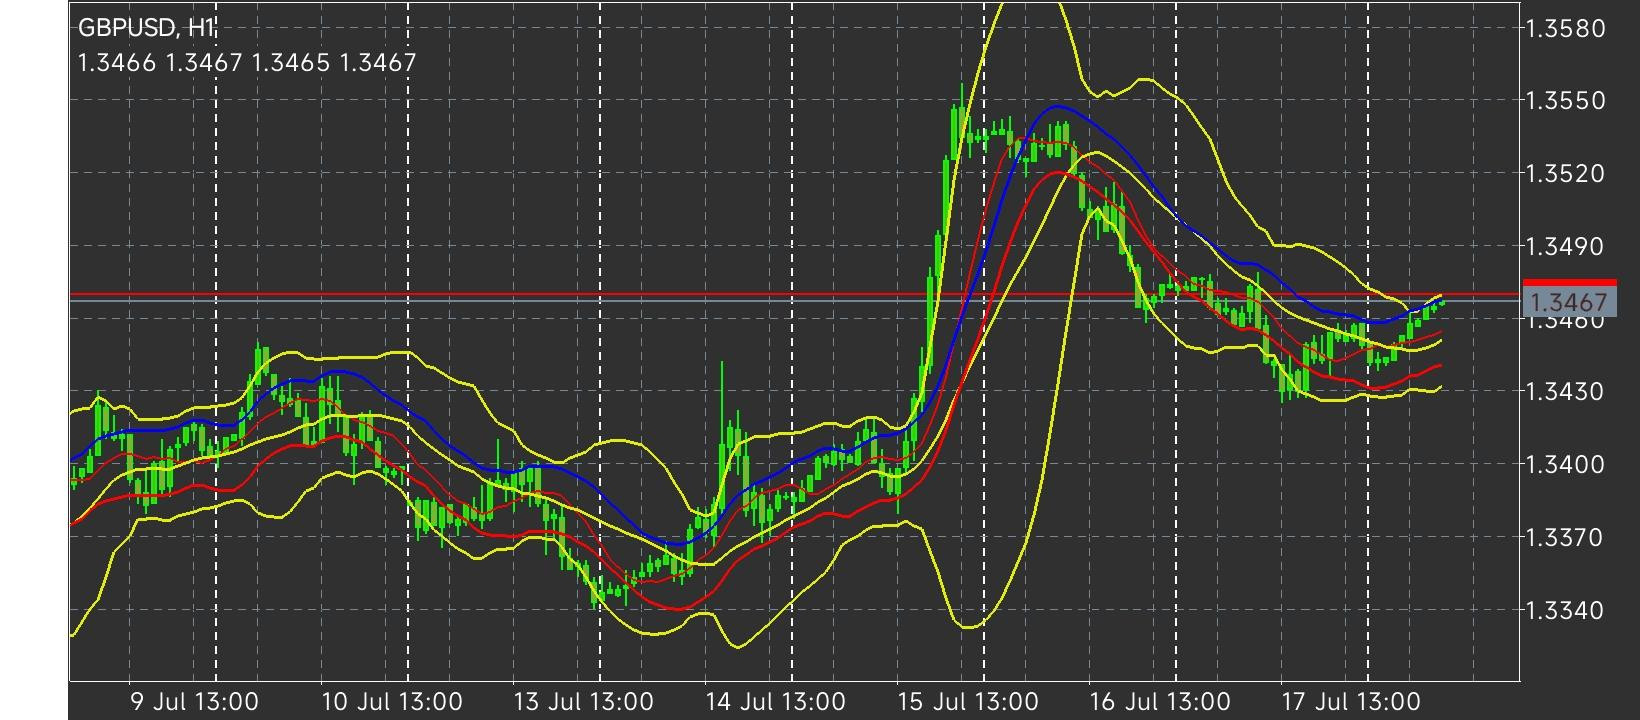Click the 13 Jul 13:00 time label
1640x720 pixels.
[x=583, y=702]
